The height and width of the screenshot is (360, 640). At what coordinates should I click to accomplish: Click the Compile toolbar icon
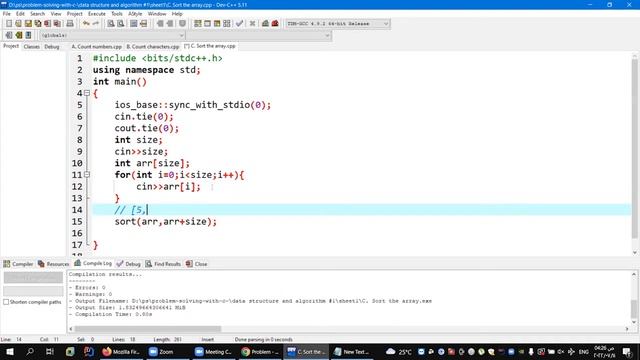pos(198,24)
